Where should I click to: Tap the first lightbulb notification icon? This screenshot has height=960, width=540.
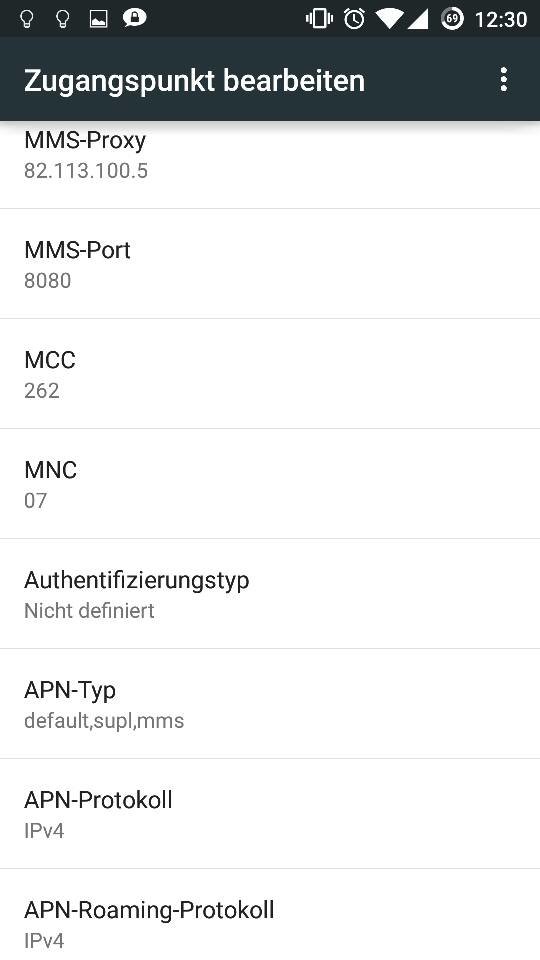point(26,19)
